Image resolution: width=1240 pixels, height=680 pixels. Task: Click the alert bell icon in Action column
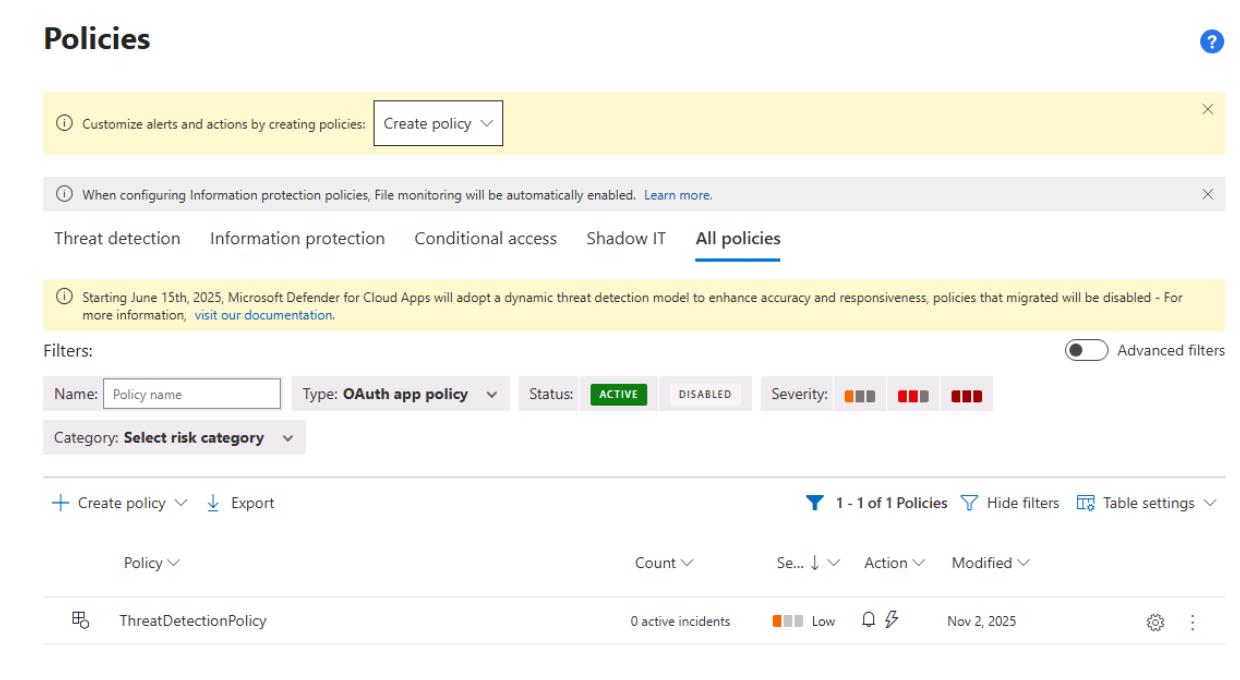click(868, 621)
